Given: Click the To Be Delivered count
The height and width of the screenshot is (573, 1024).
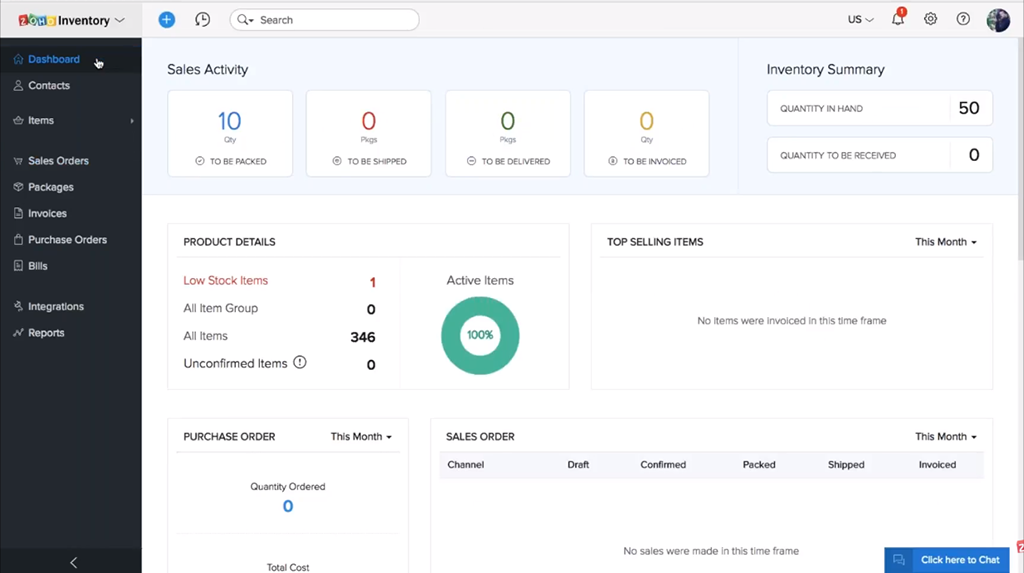Looking at the screenshot, I should tap(507, 121).
